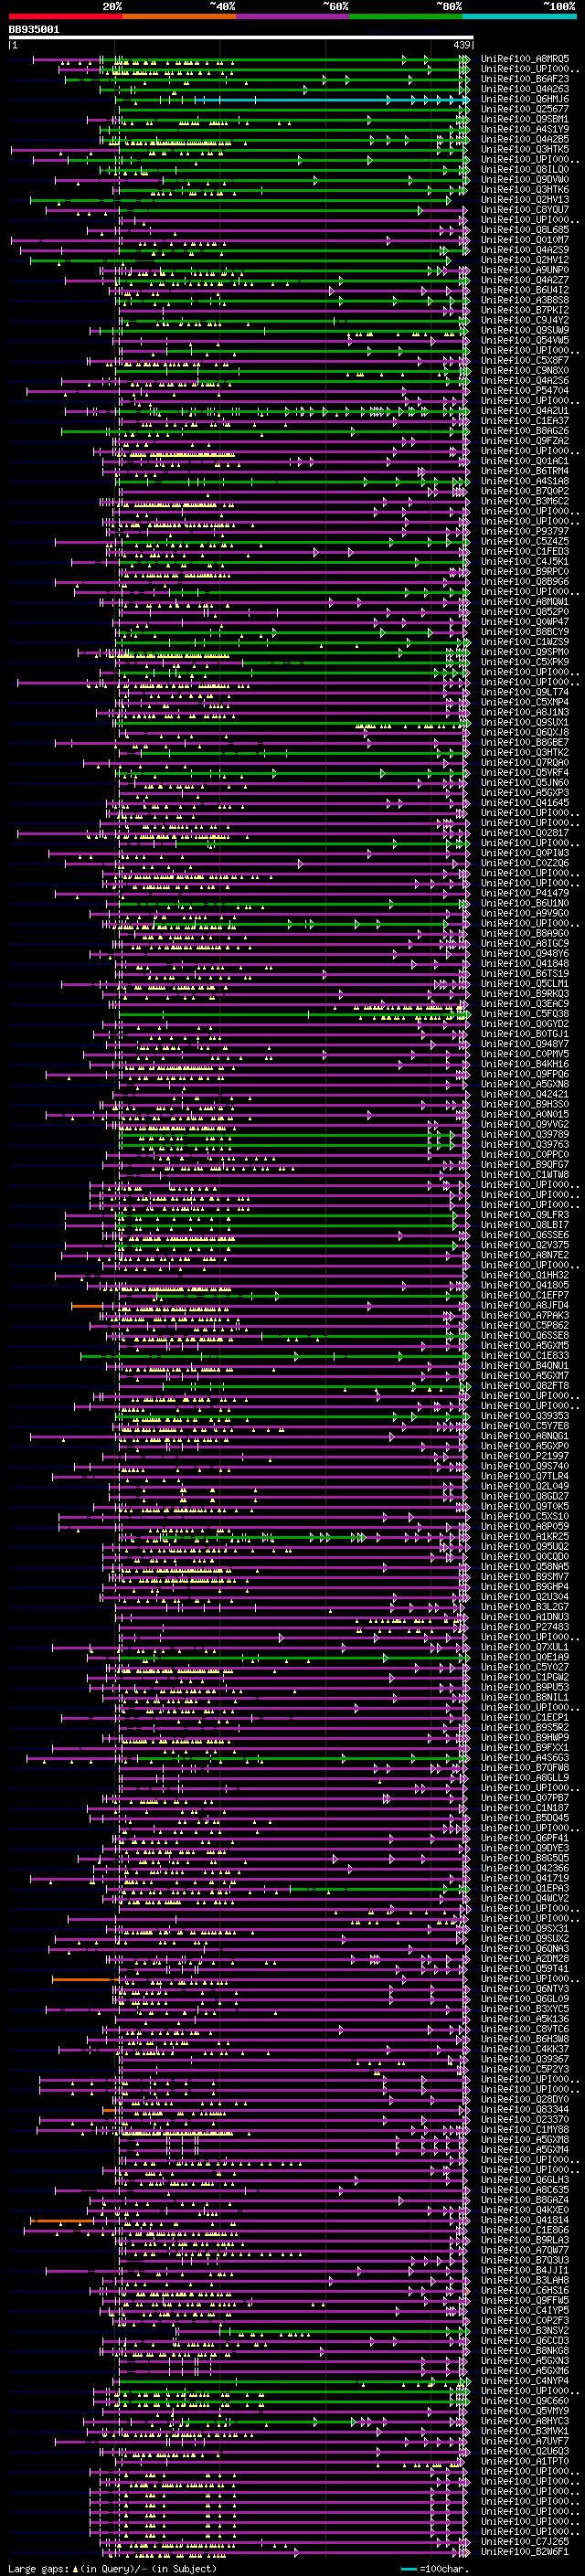585x2576 pixels.
Task: Open UniRef100_B6TRM4 label
Action: [525, 471]
